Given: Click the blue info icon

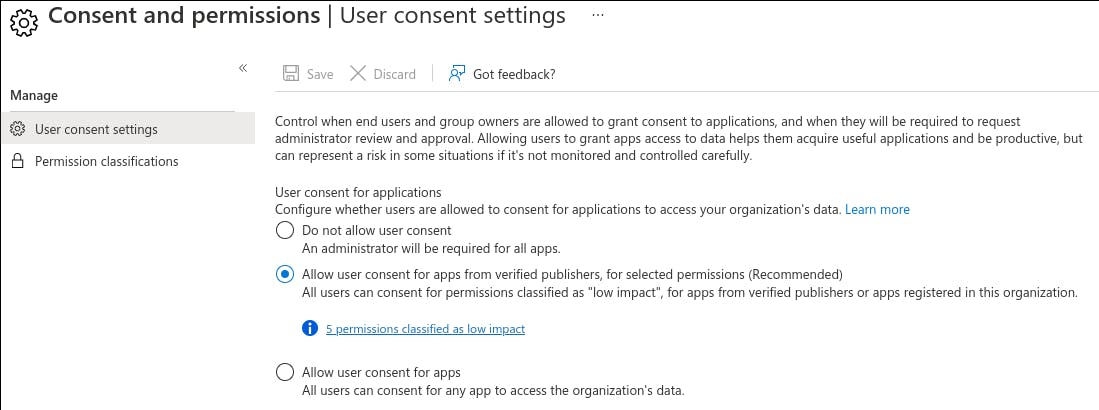Looking at the screenshot, I should point(310,328).
